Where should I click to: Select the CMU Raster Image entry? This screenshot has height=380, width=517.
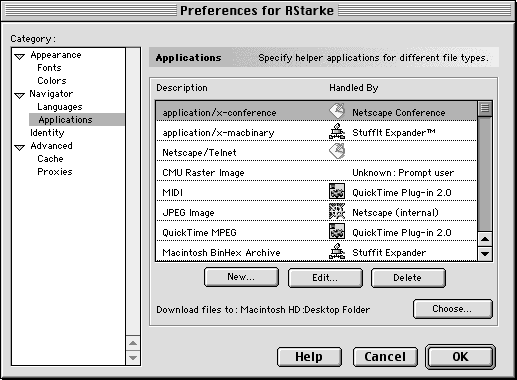(317, 171)
